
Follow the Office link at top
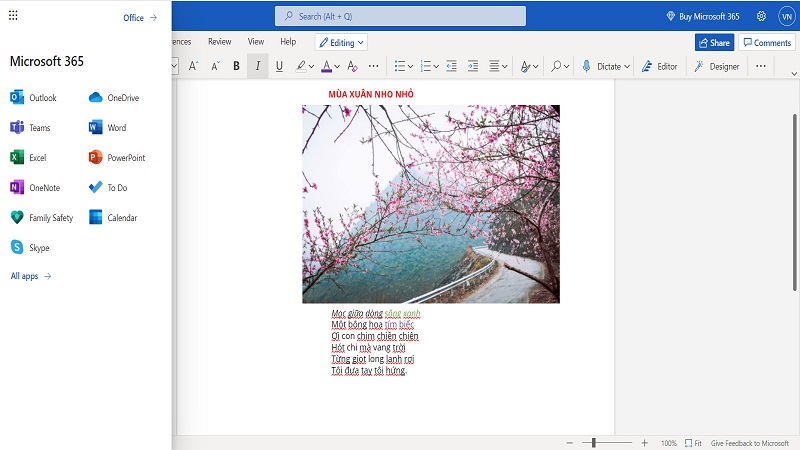pos(140,18)
